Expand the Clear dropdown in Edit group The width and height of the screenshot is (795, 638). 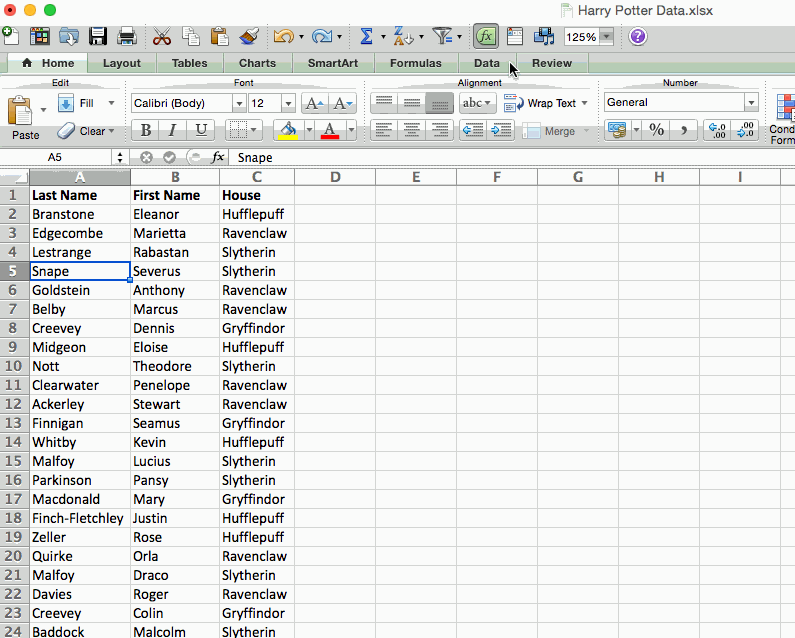point(111,131)
